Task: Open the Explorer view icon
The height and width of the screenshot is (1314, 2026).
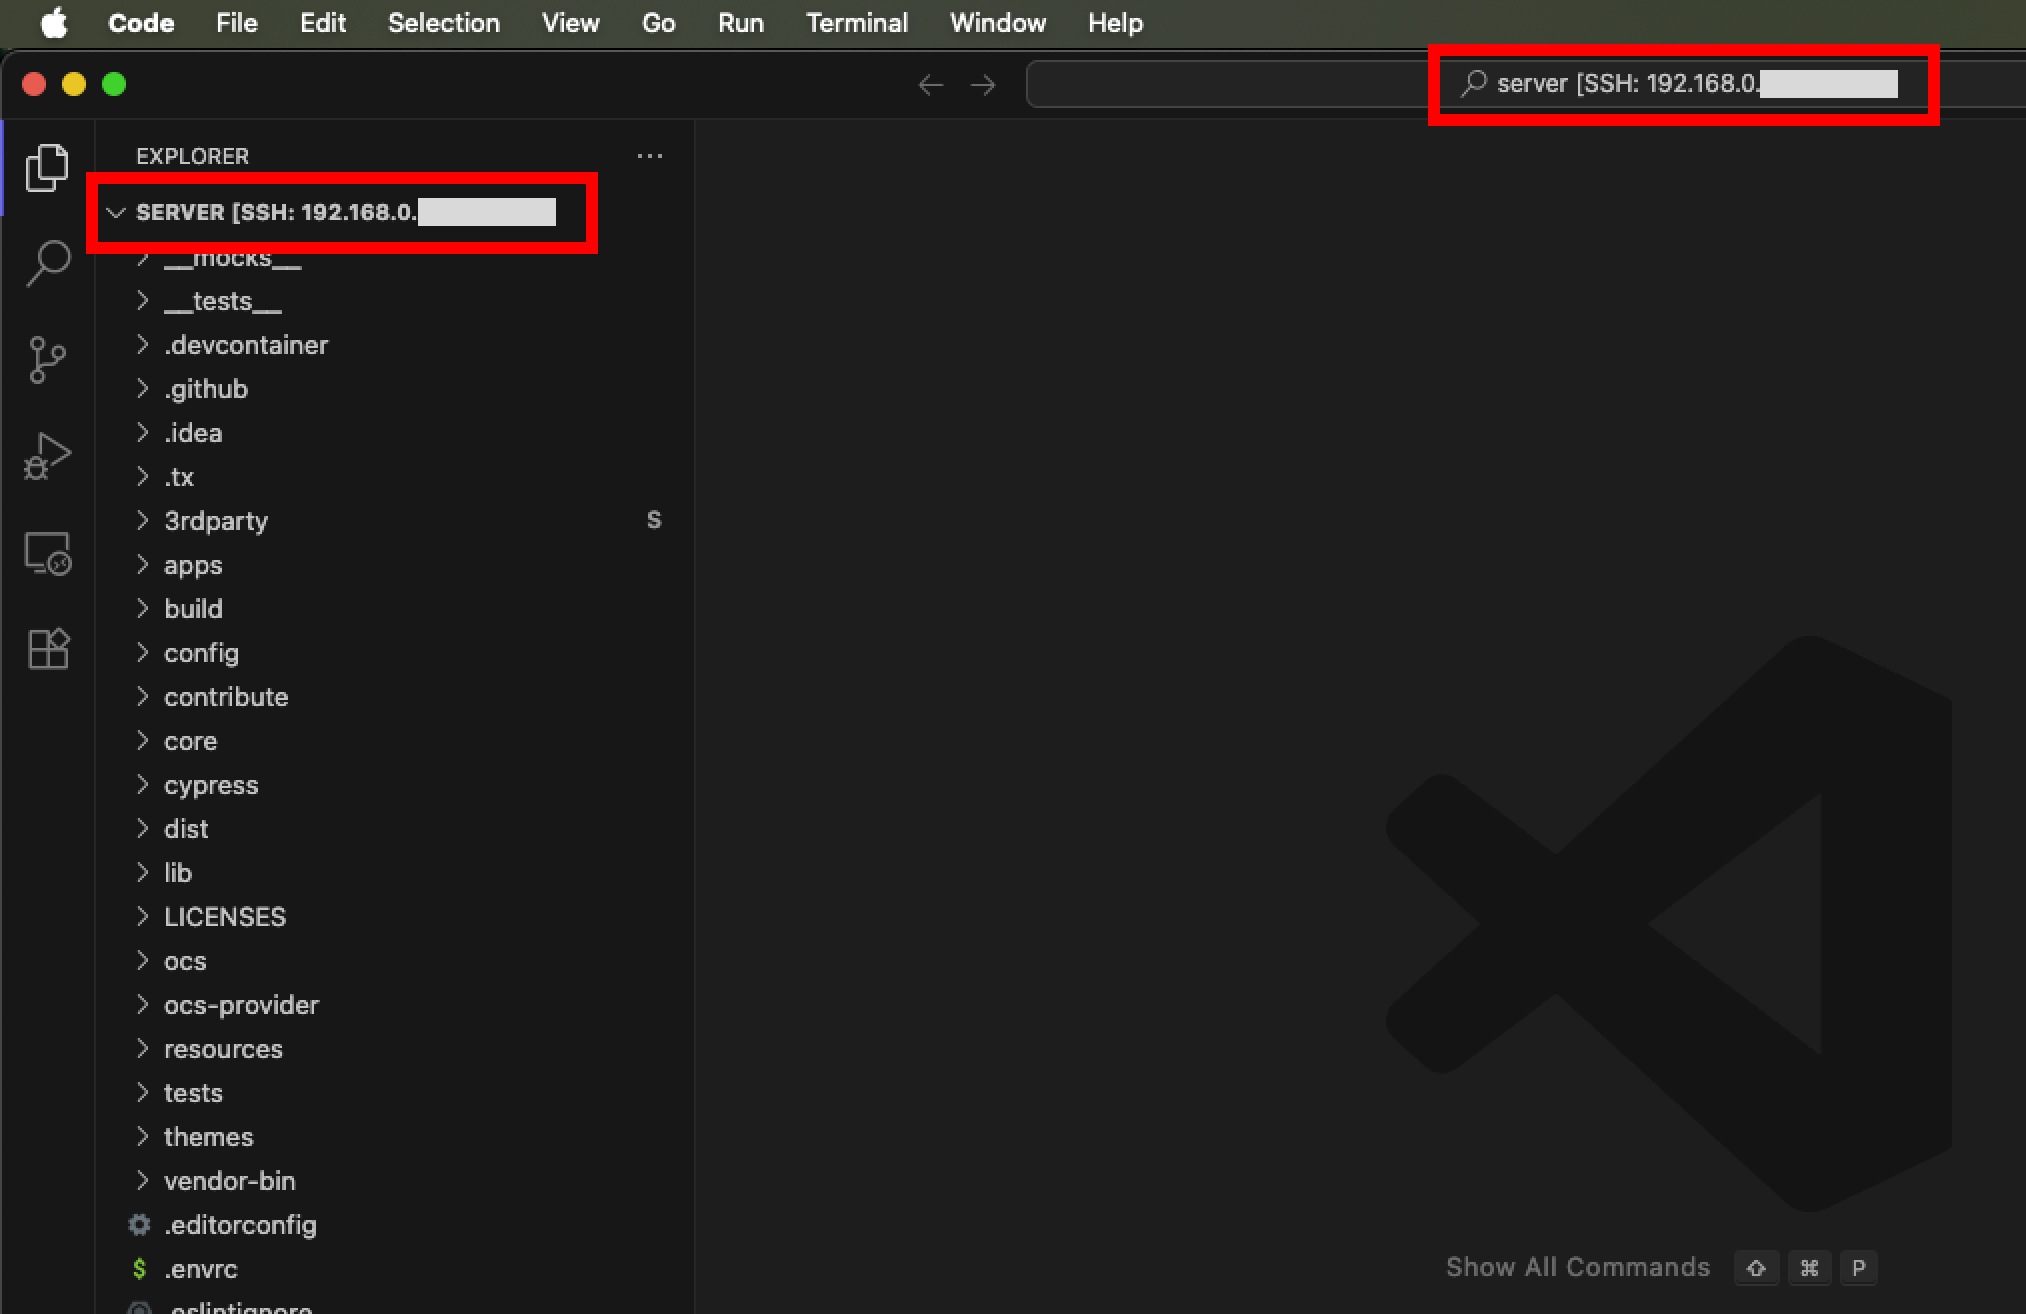Action: click(x=47, y=167)
